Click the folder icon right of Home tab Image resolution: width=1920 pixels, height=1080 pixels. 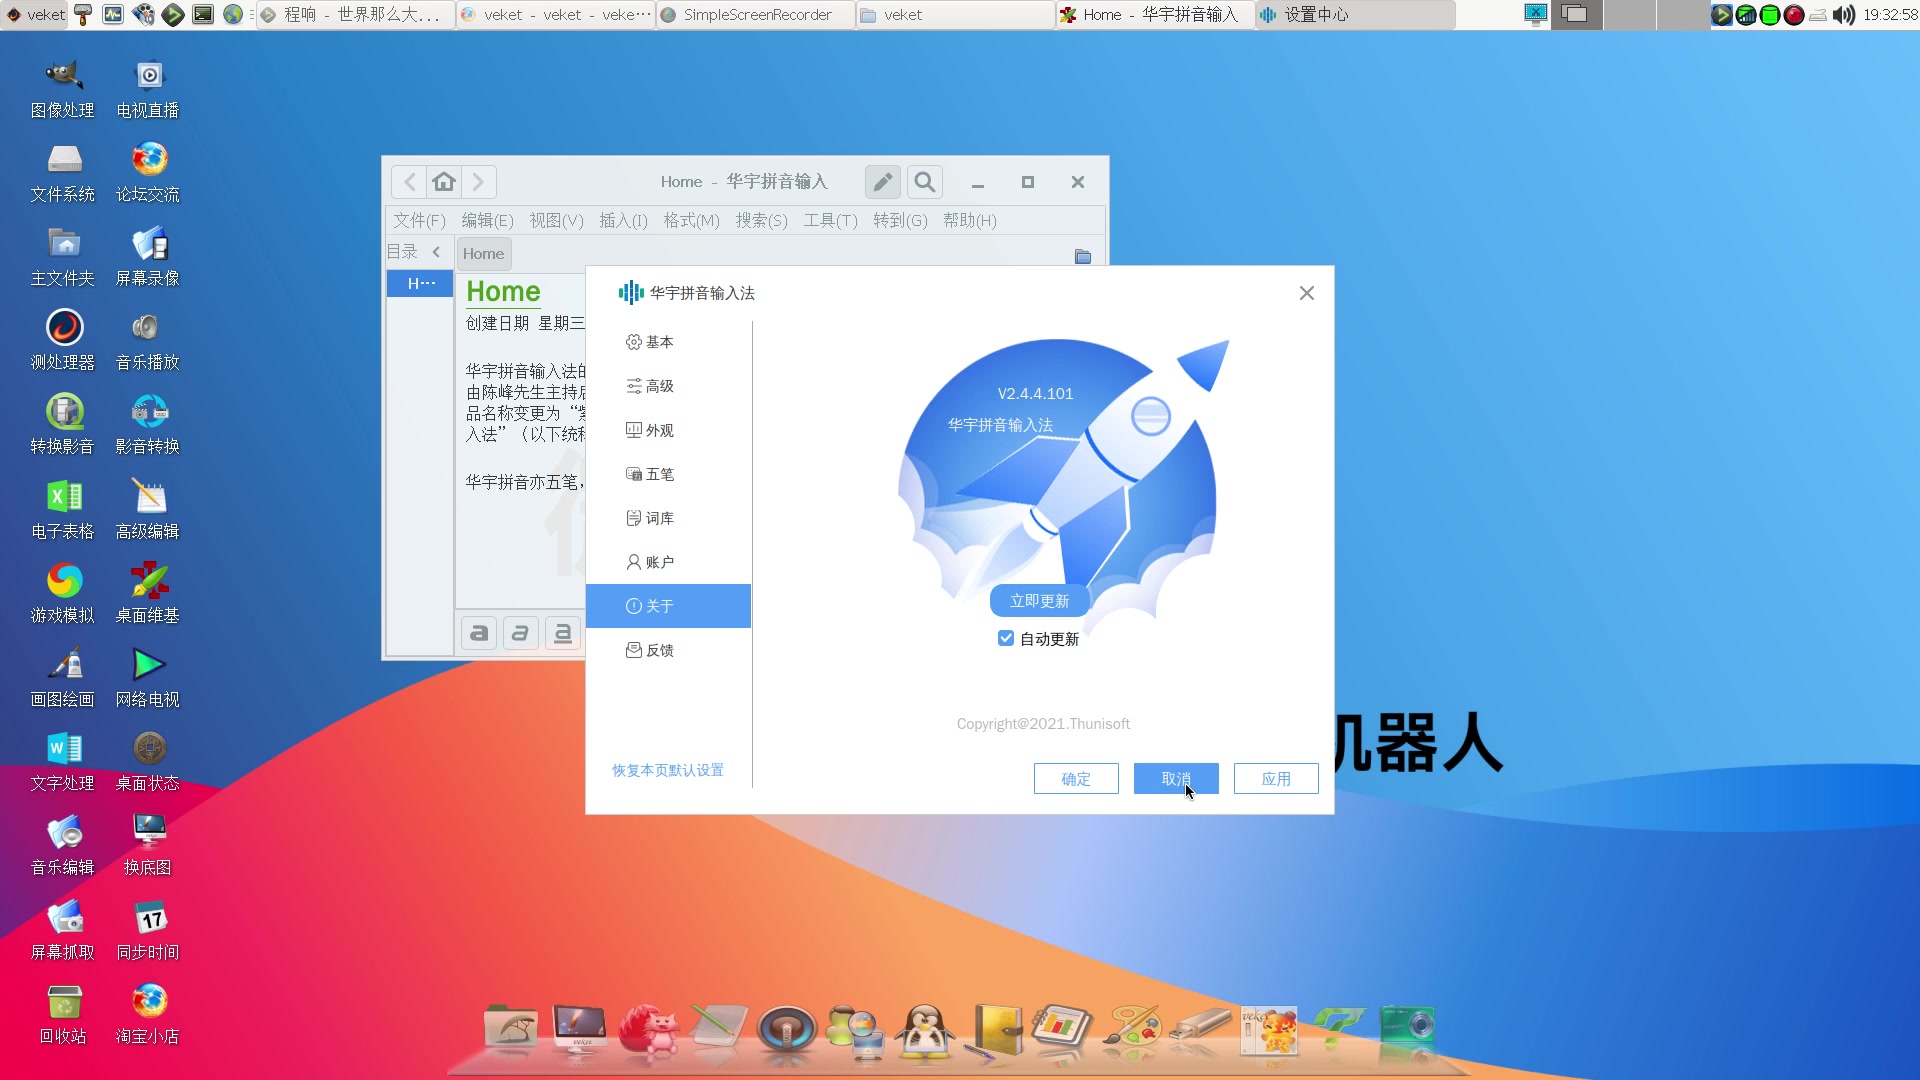[x=1082, y=256]
